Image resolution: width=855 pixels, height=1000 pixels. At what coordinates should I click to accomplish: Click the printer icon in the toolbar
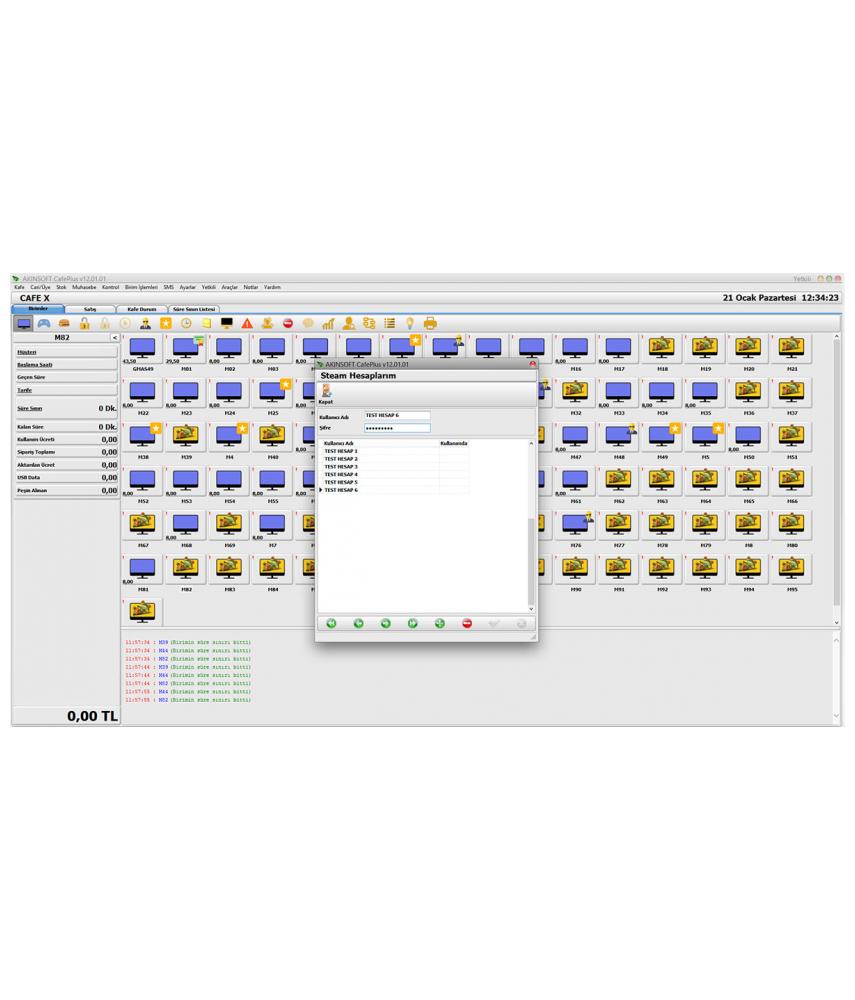click(x=430, y=323)
